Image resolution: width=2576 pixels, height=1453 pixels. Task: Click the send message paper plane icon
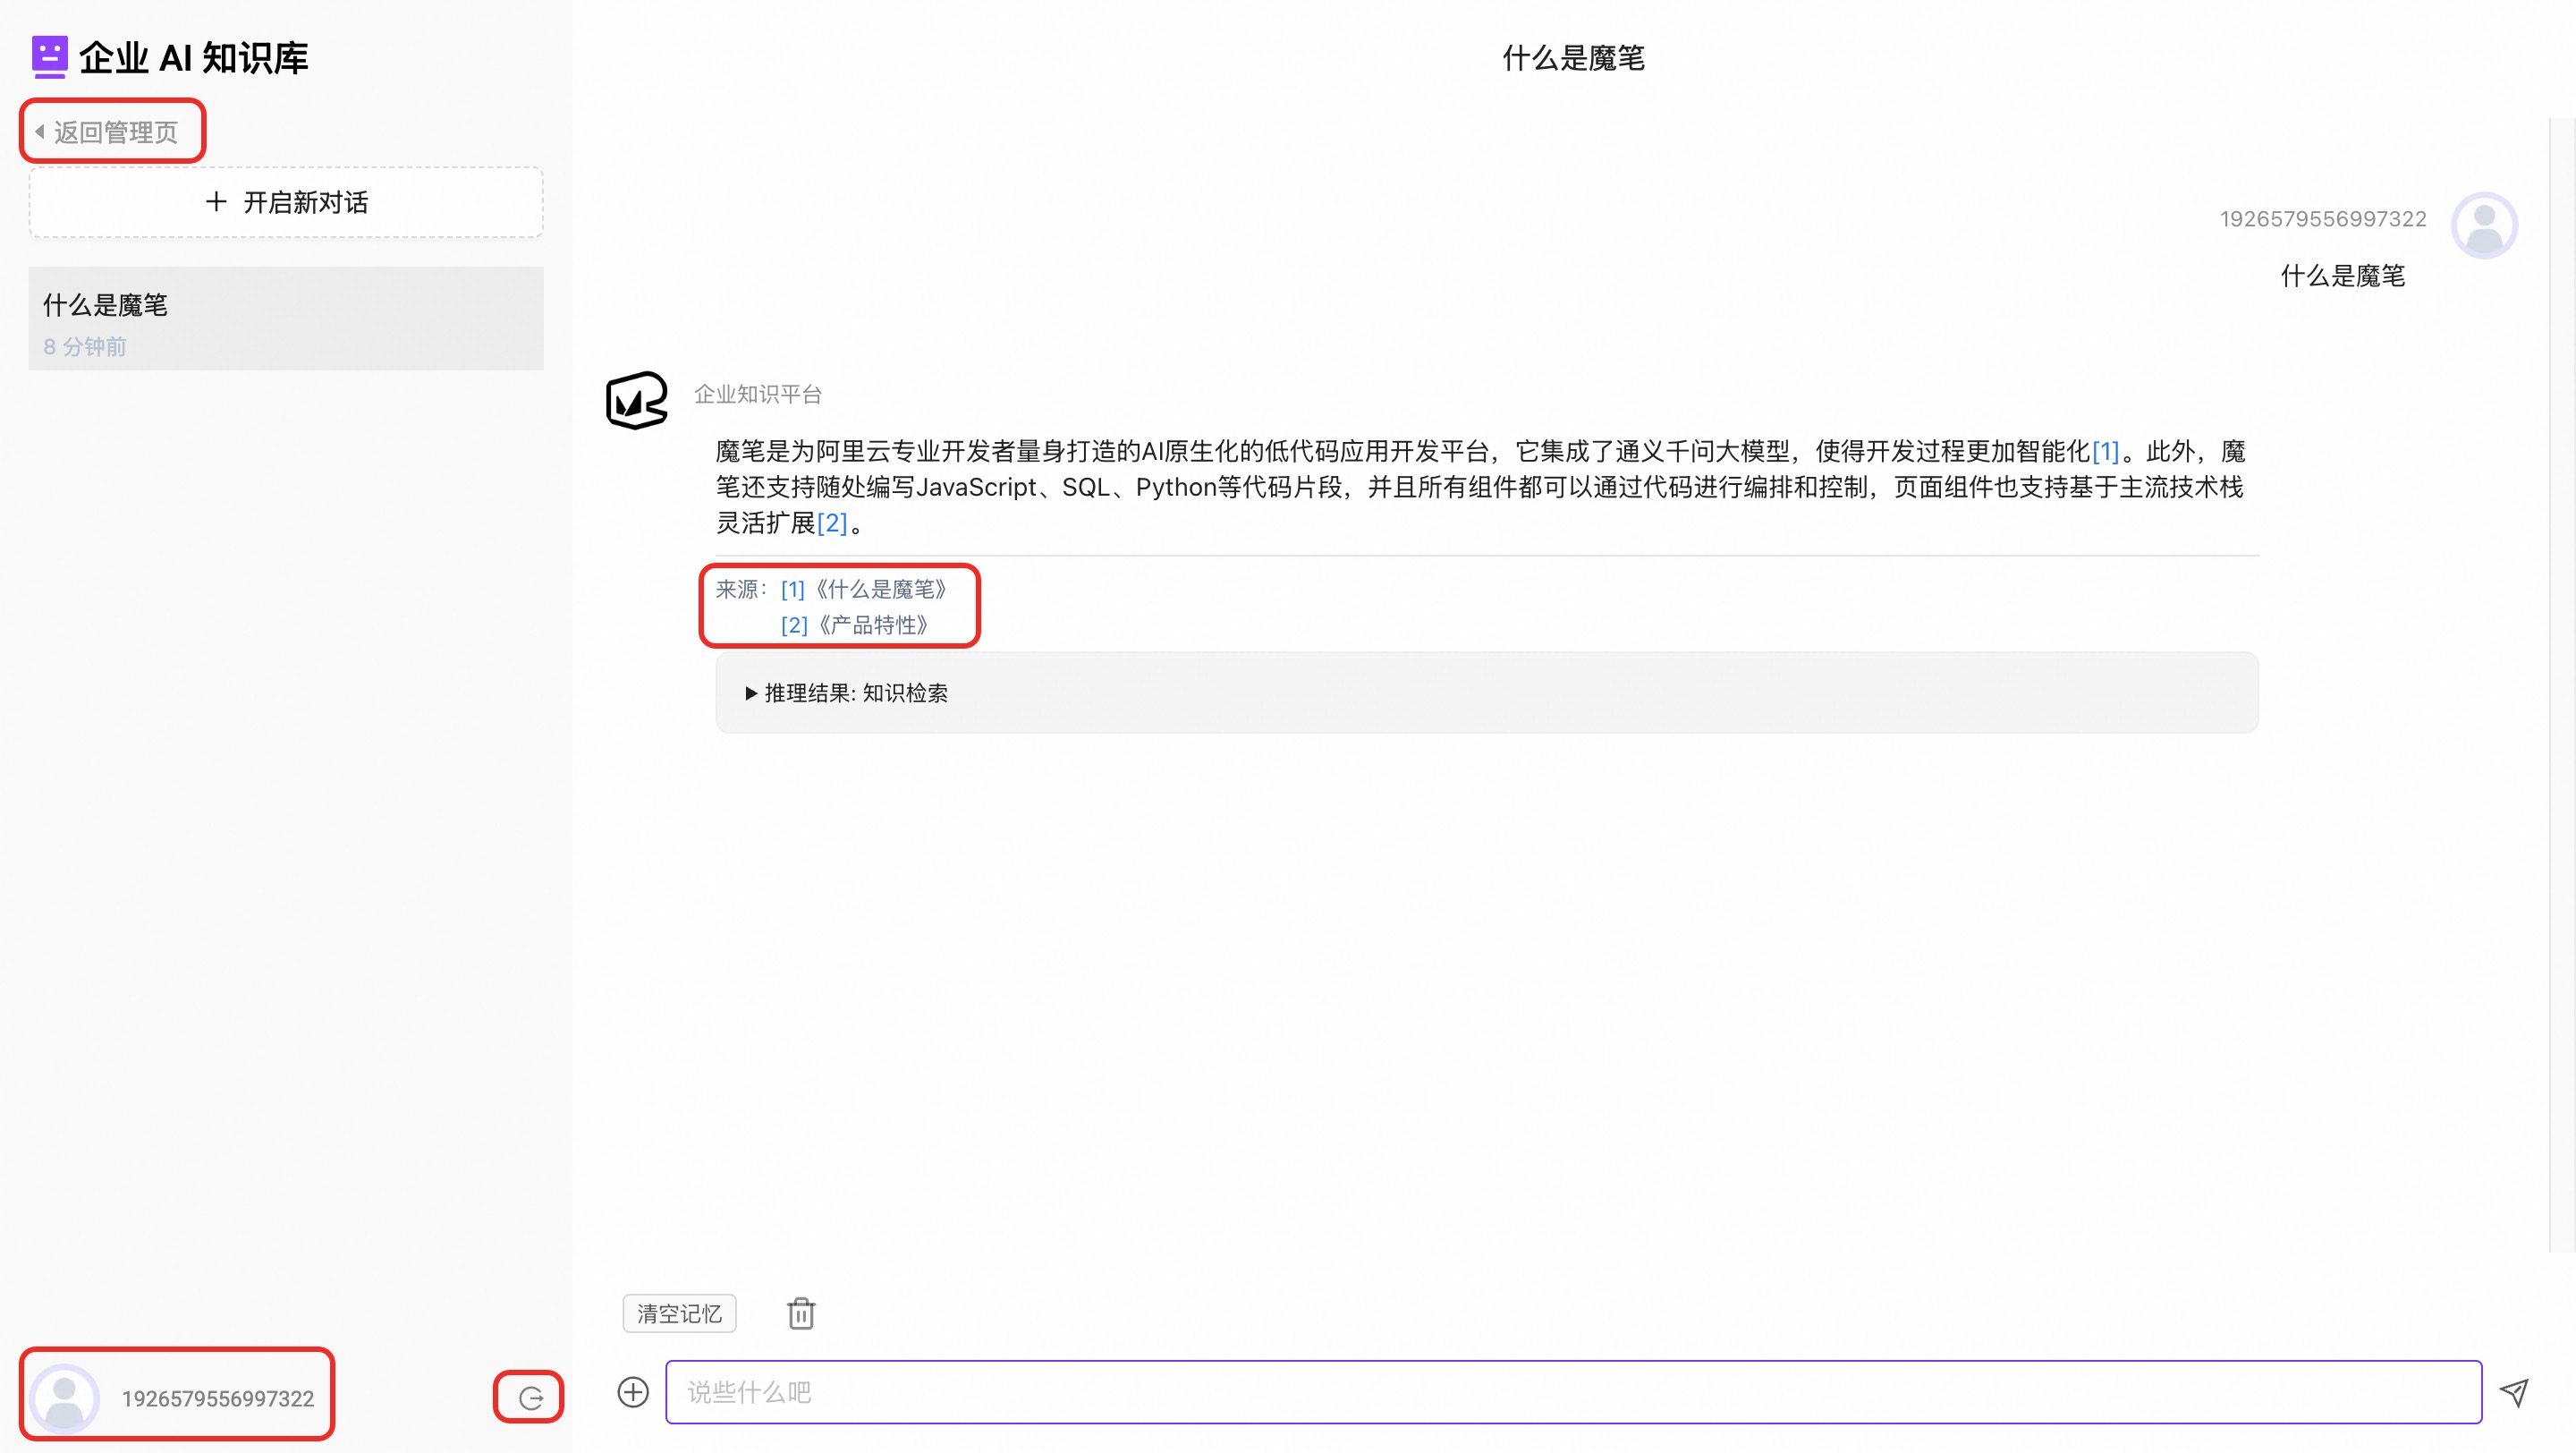tap(2514, 1391)
